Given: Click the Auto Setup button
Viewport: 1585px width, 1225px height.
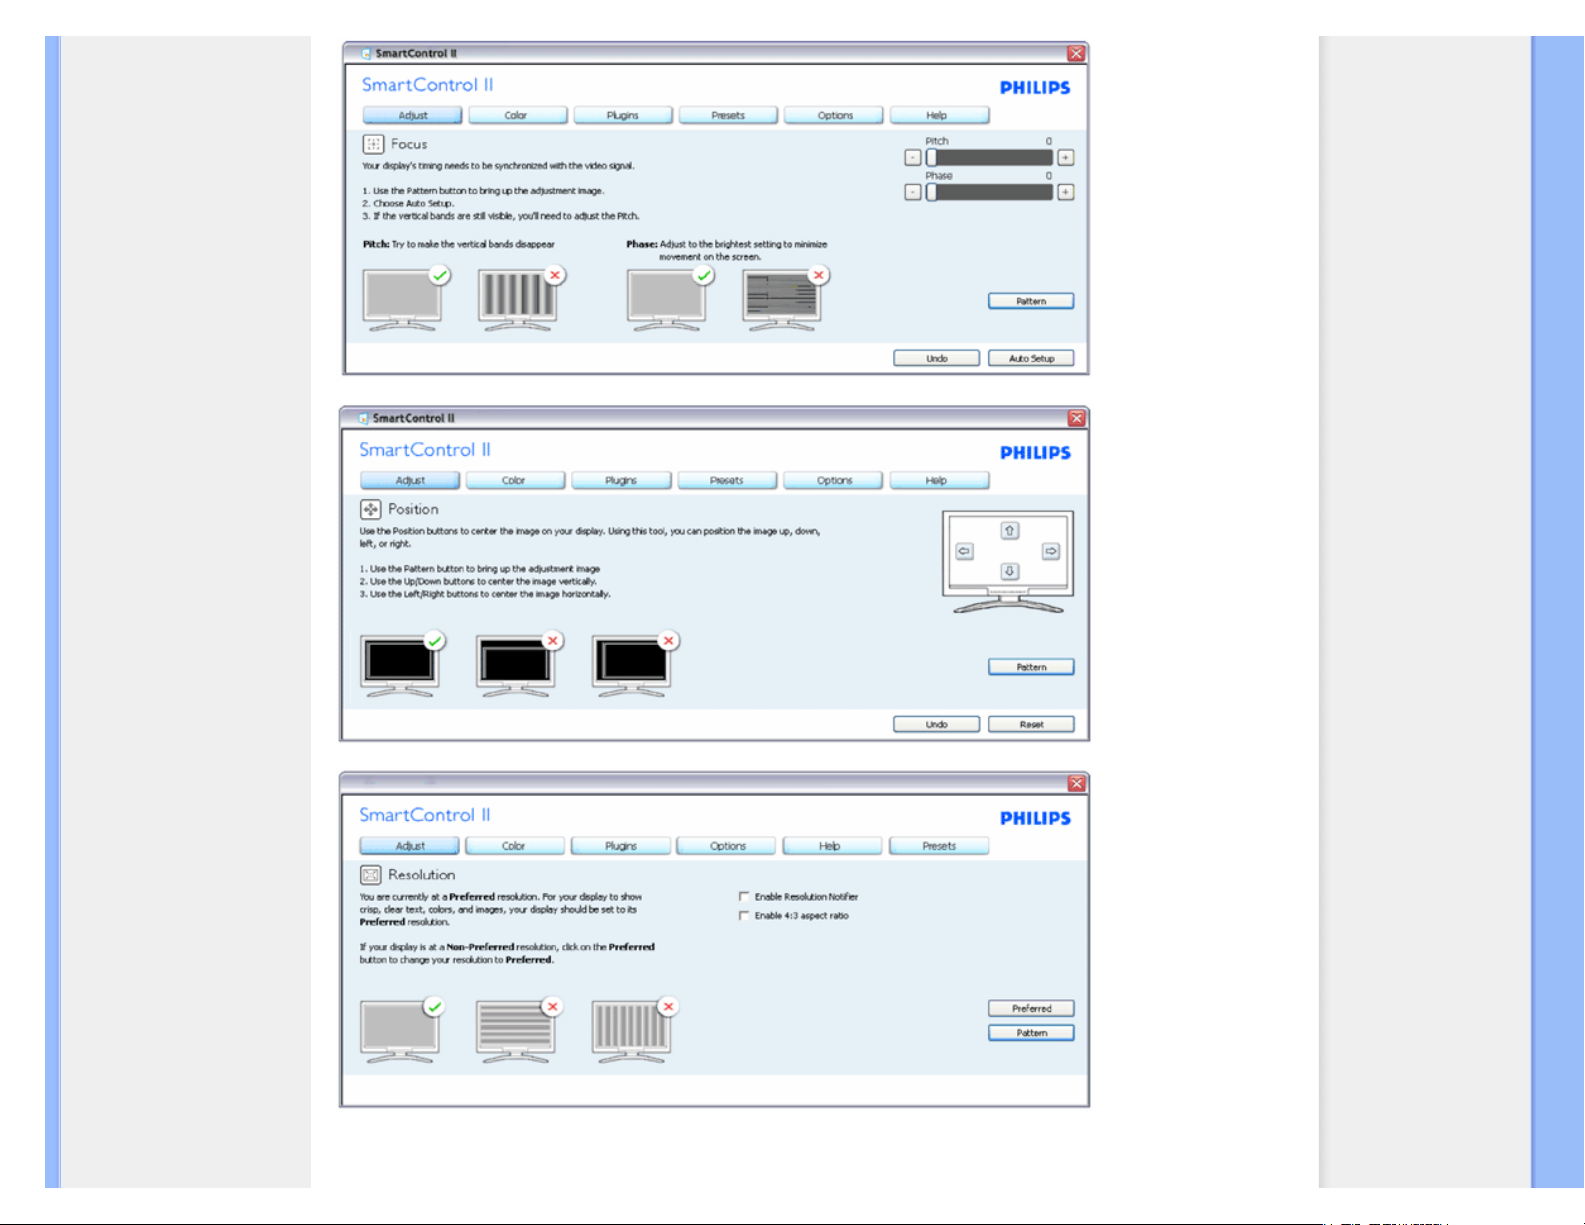Looking at the screenshot, I should click(1031, 358).
